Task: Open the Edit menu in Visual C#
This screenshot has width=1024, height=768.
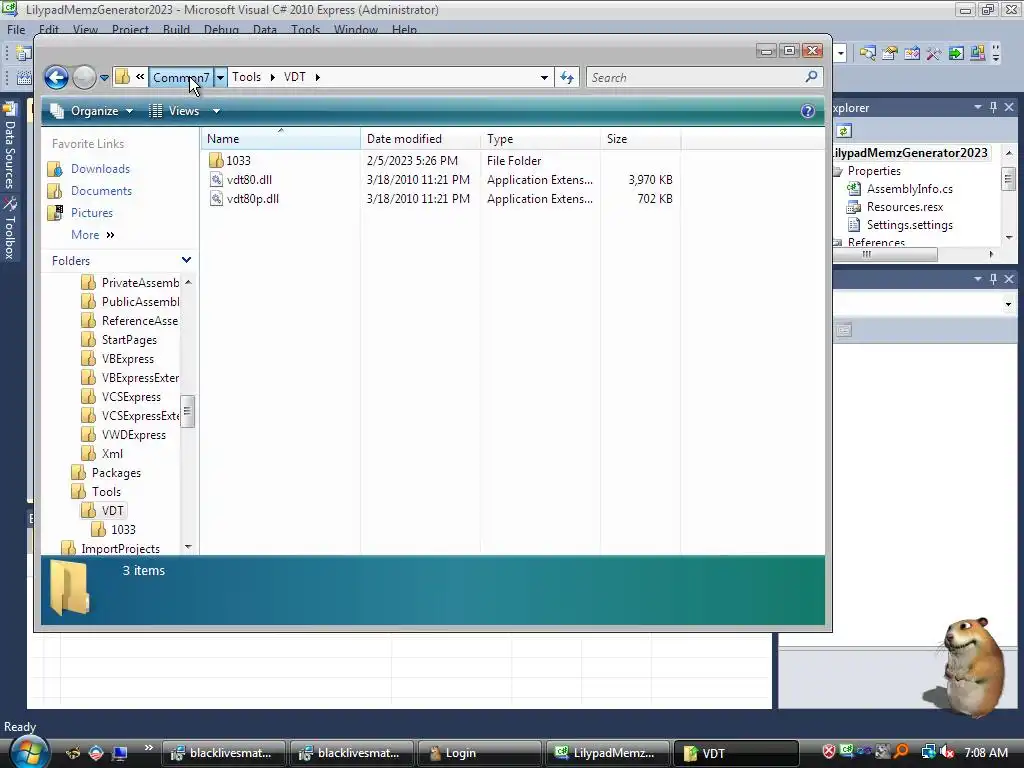Action: click(x=49, y=29)
